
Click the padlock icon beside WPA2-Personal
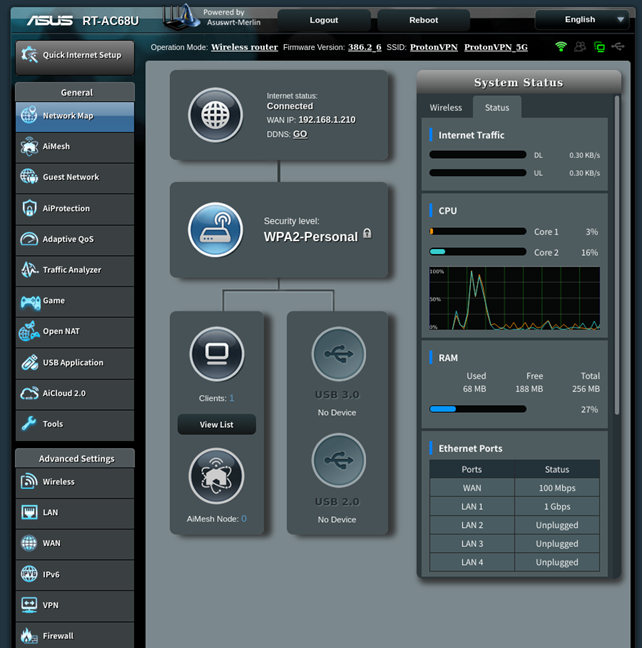point(367,233)
